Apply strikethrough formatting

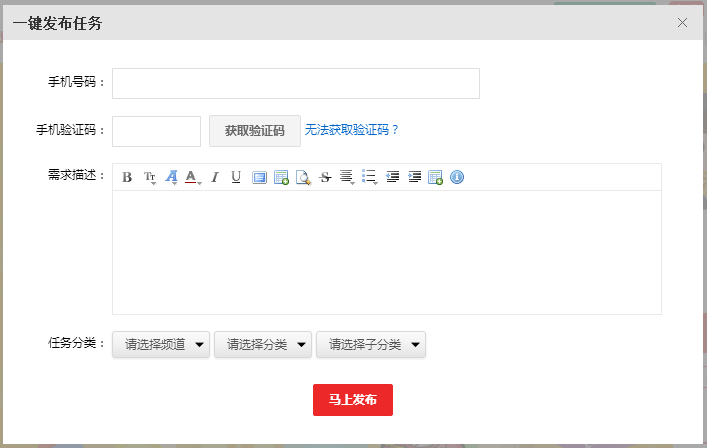tap(325, 178)
